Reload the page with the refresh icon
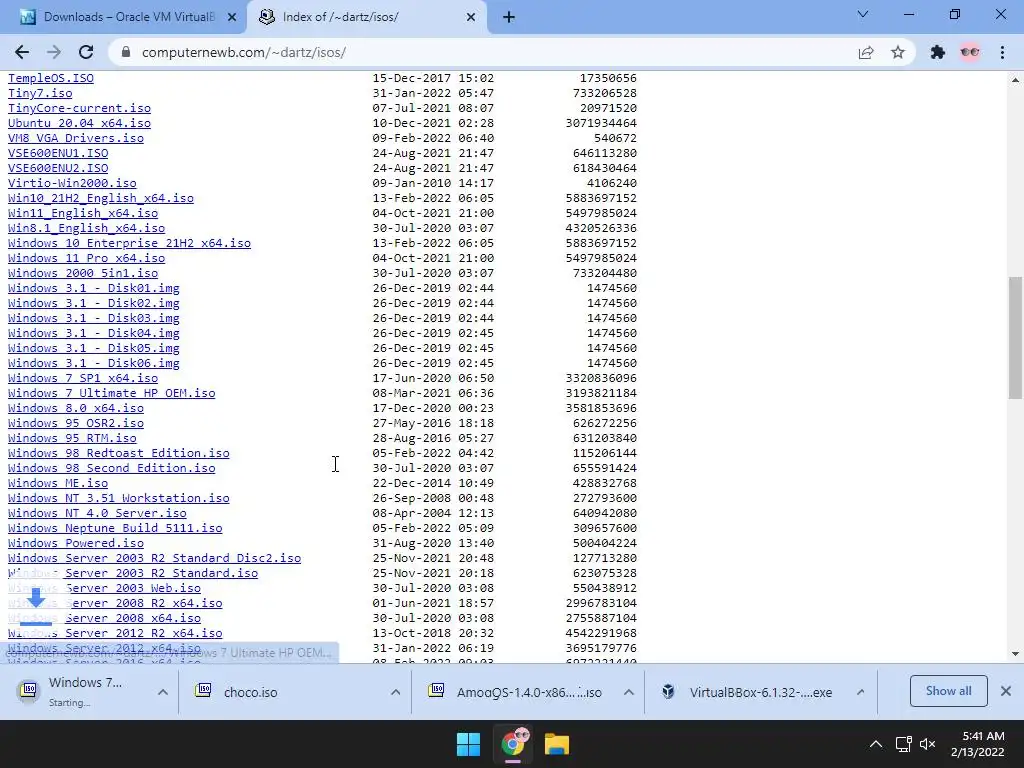The width and height of the screenshot is (1024, 768). click(86, 52)
